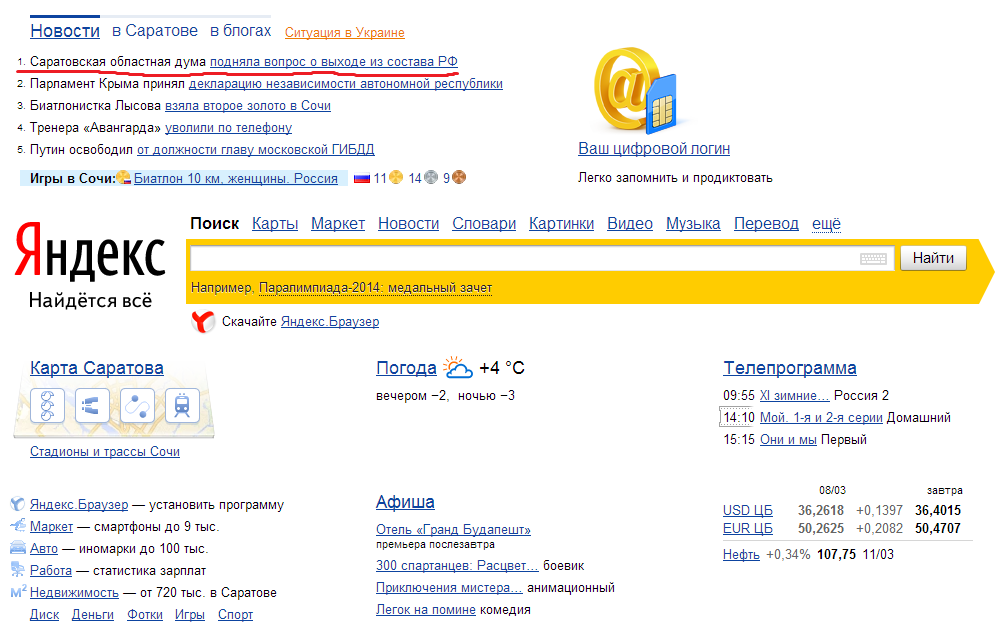Open Маркет search tab
The image size is (1002, 637).
338,224
